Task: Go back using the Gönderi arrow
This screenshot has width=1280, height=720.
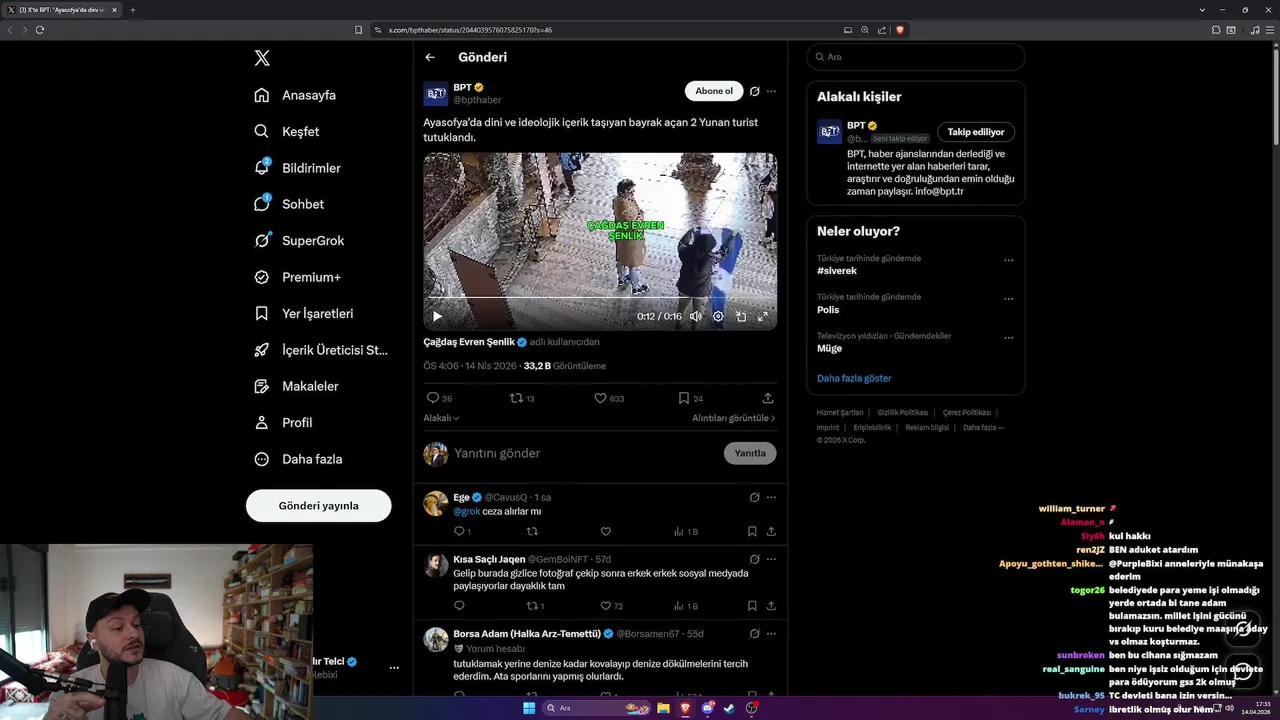Action: (430, 57)
